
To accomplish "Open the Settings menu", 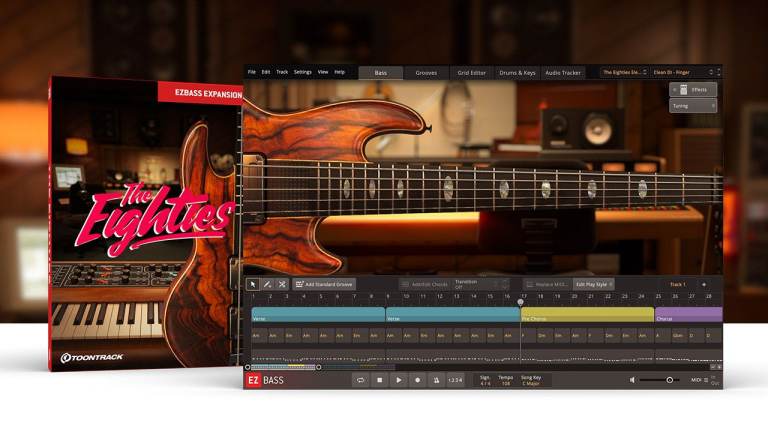I will pos(302,72).
